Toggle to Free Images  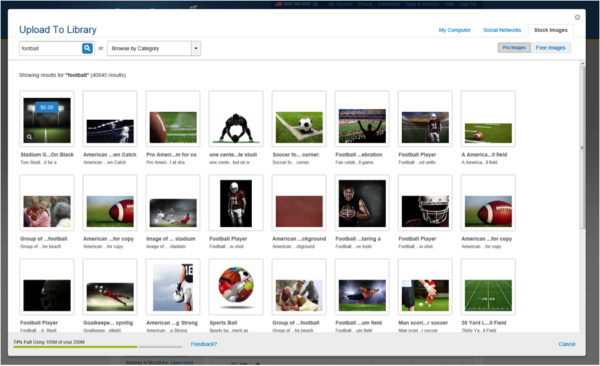[x=550, y=47]
